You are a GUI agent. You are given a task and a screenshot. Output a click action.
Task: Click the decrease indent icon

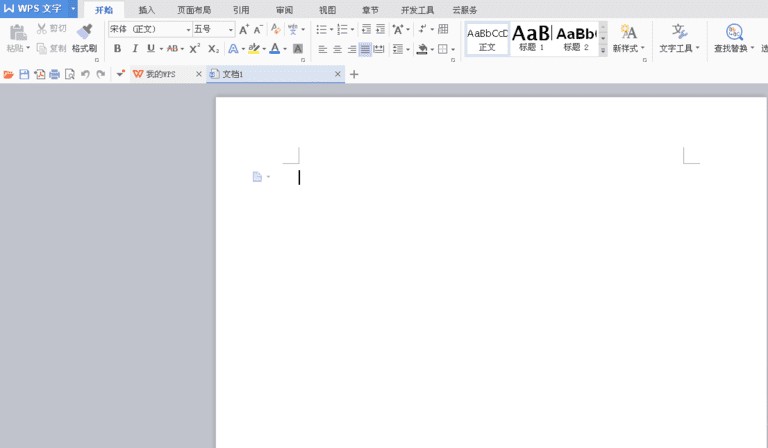pyautogui.click(x=366, y=29)
